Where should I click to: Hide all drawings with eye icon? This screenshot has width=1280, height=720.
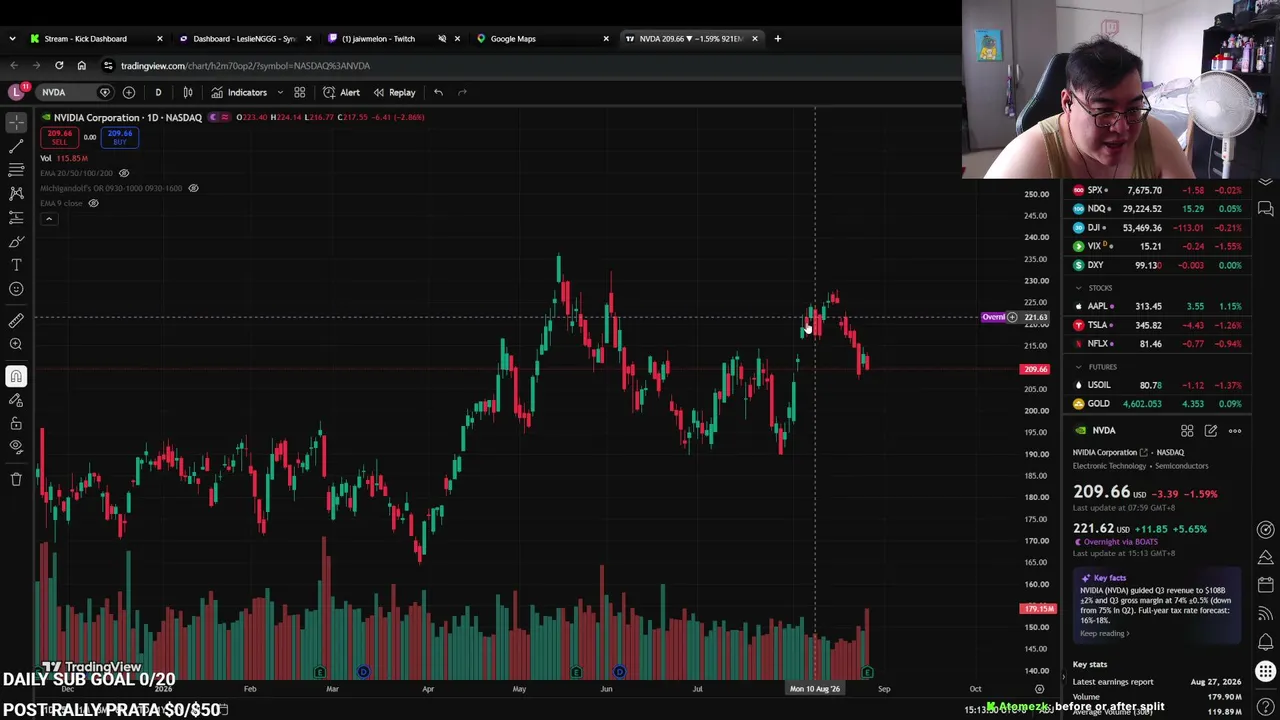pyautogui.click(x=16, y=447)
